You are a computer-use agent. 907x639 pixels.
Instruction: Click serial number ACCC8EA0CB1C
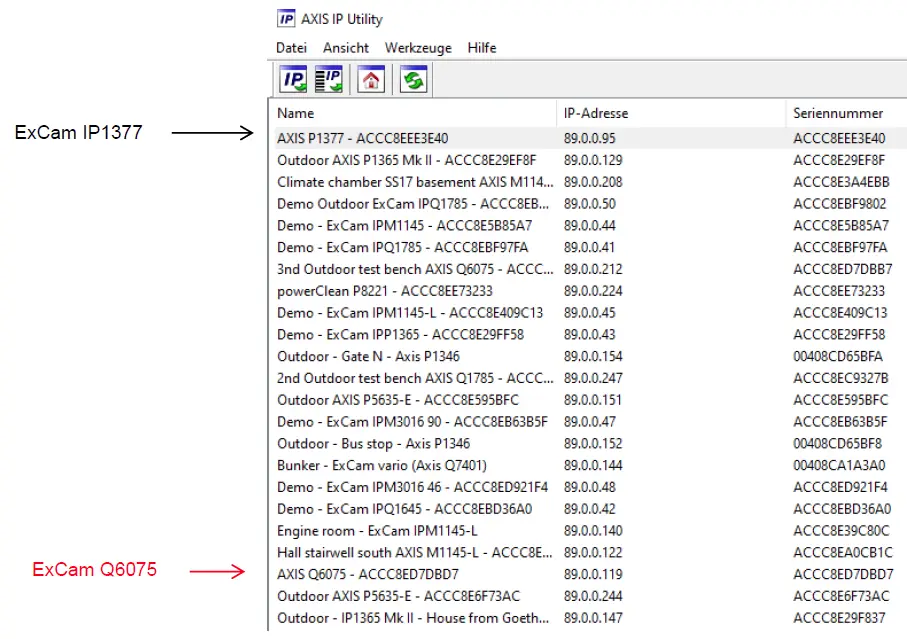pos(843,553)
